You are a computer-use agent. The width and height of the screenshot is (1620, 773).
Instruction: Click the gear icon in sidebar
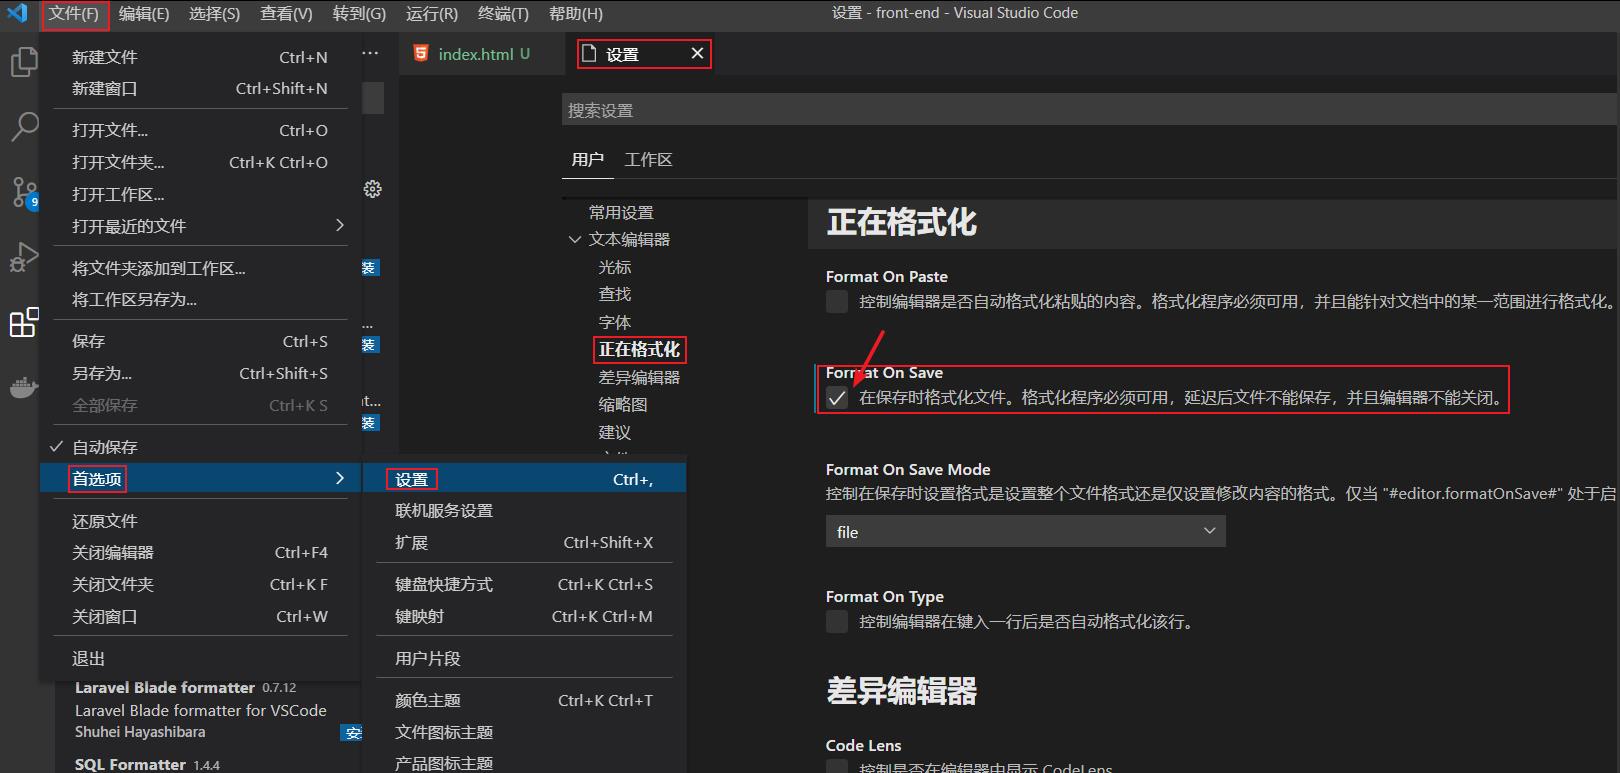pos(372,189)
